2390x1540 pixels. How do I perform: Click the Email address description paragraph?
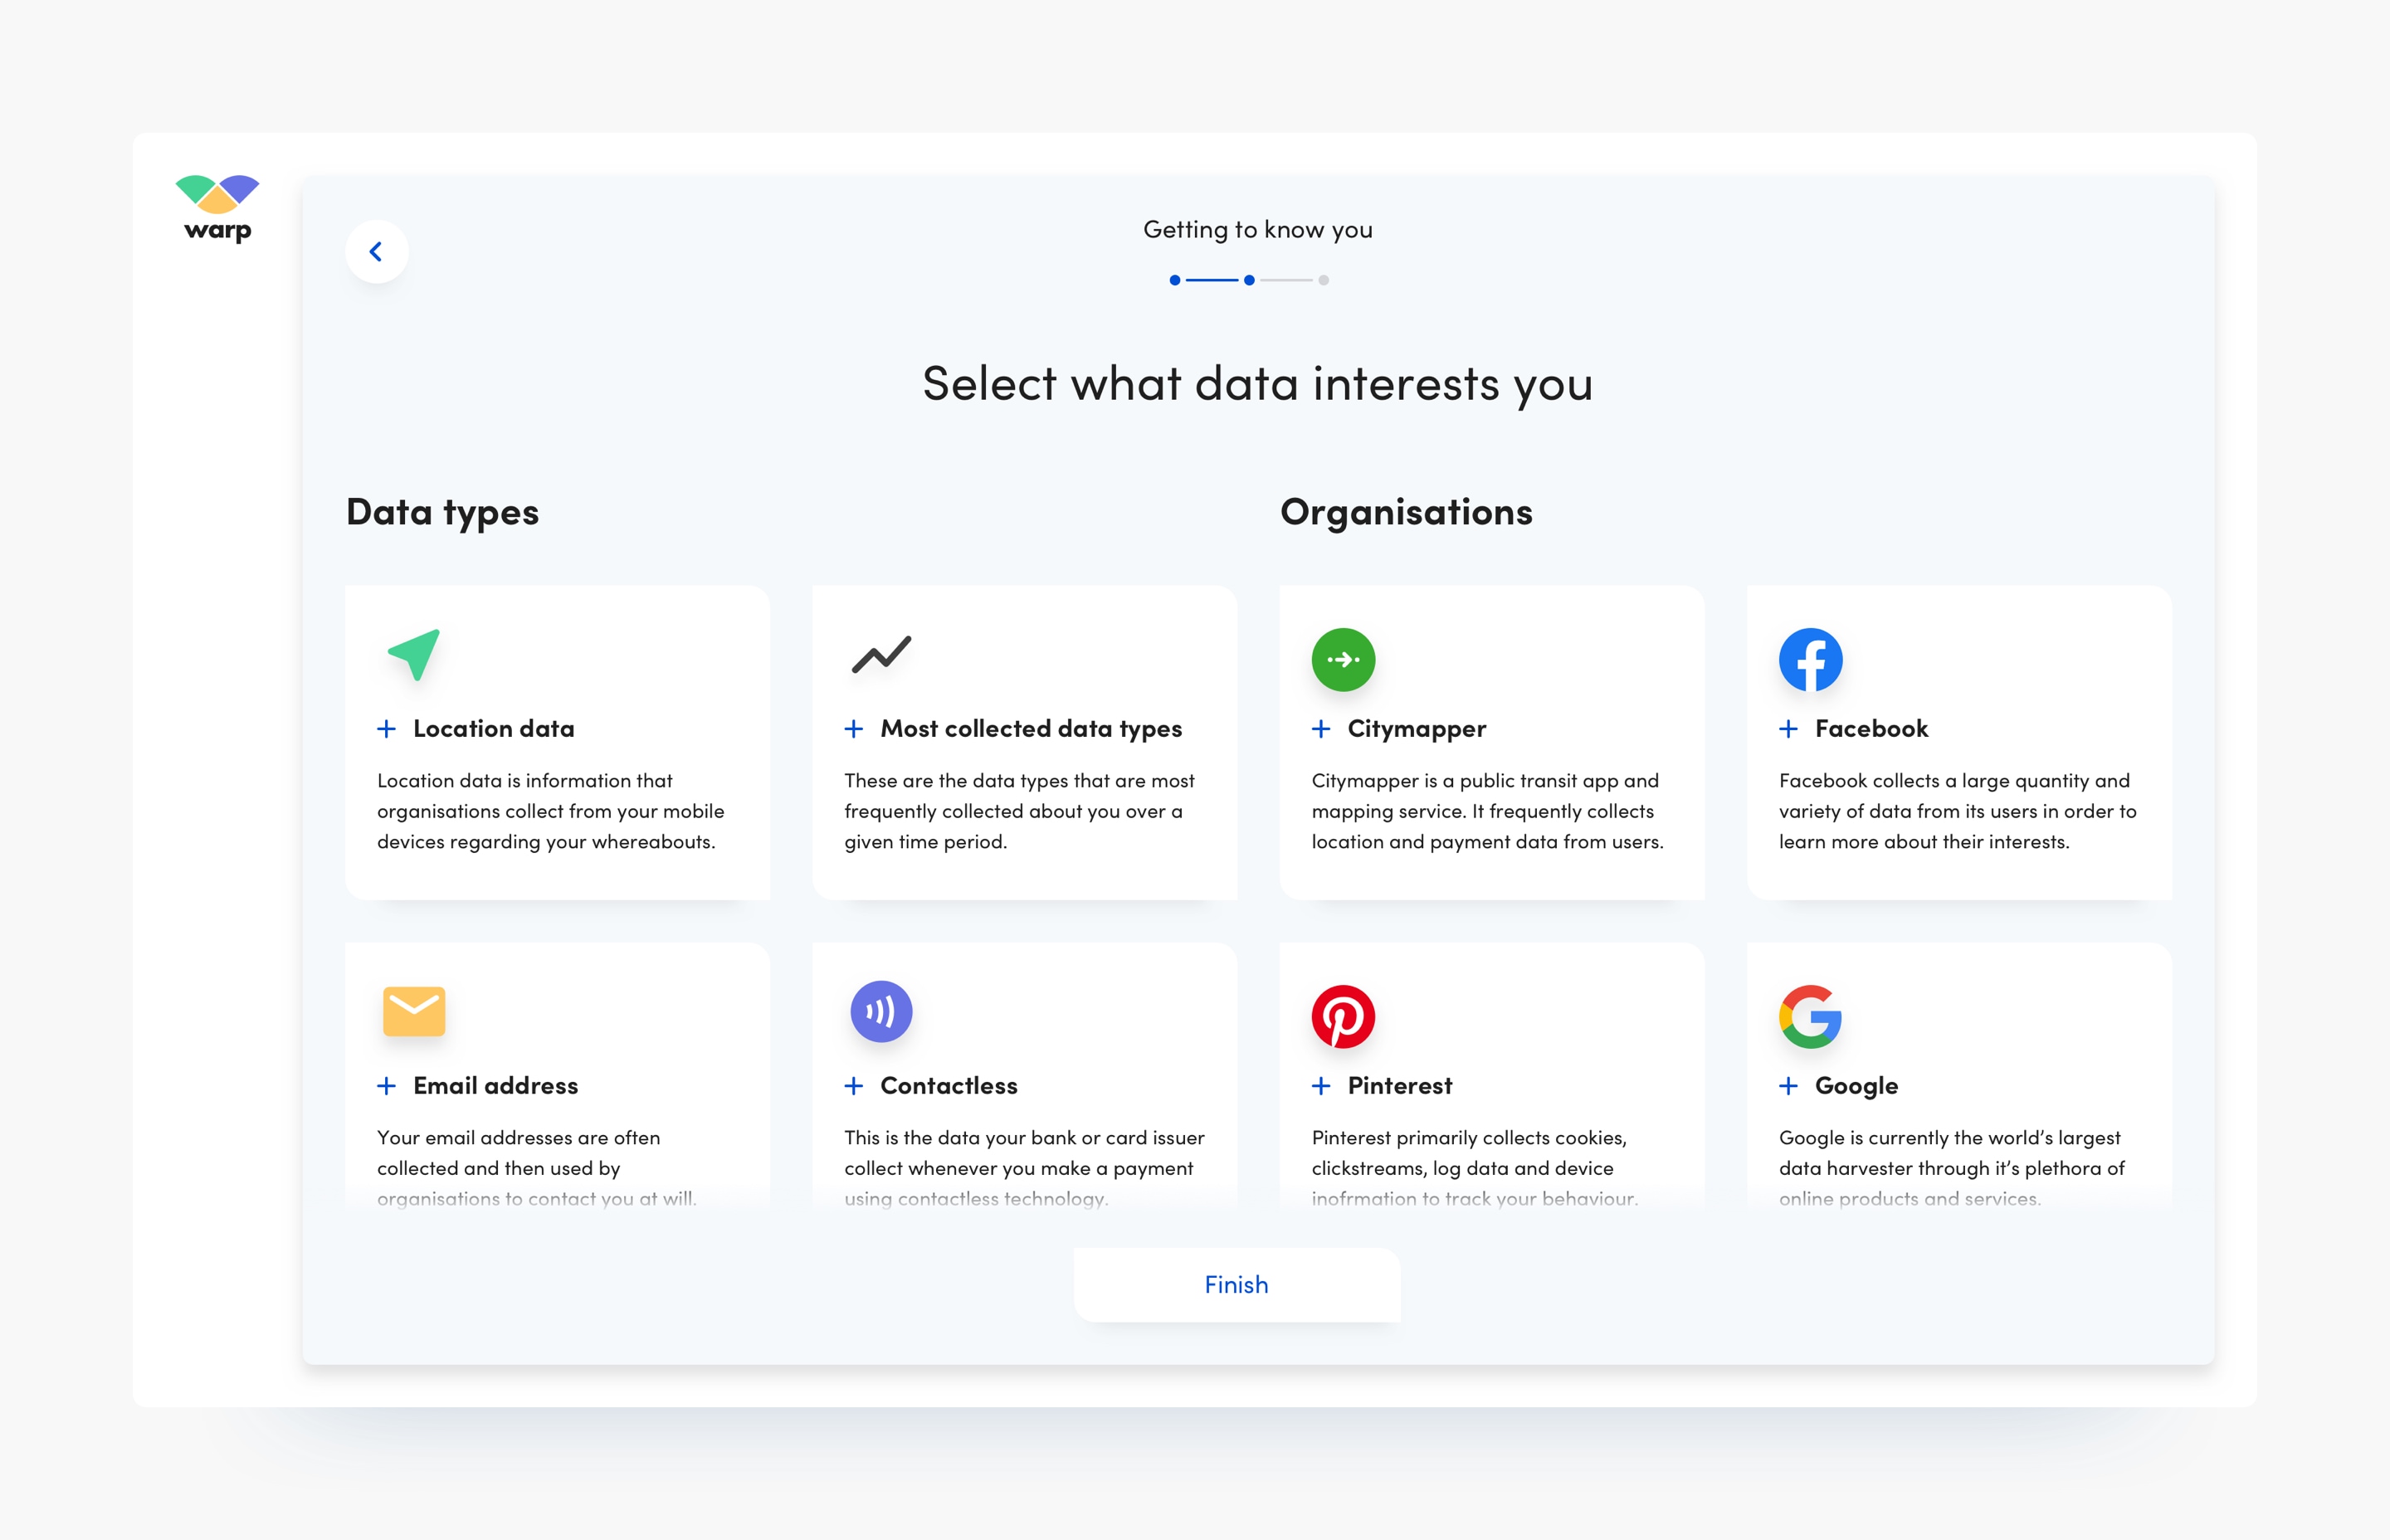(536, 1168)
